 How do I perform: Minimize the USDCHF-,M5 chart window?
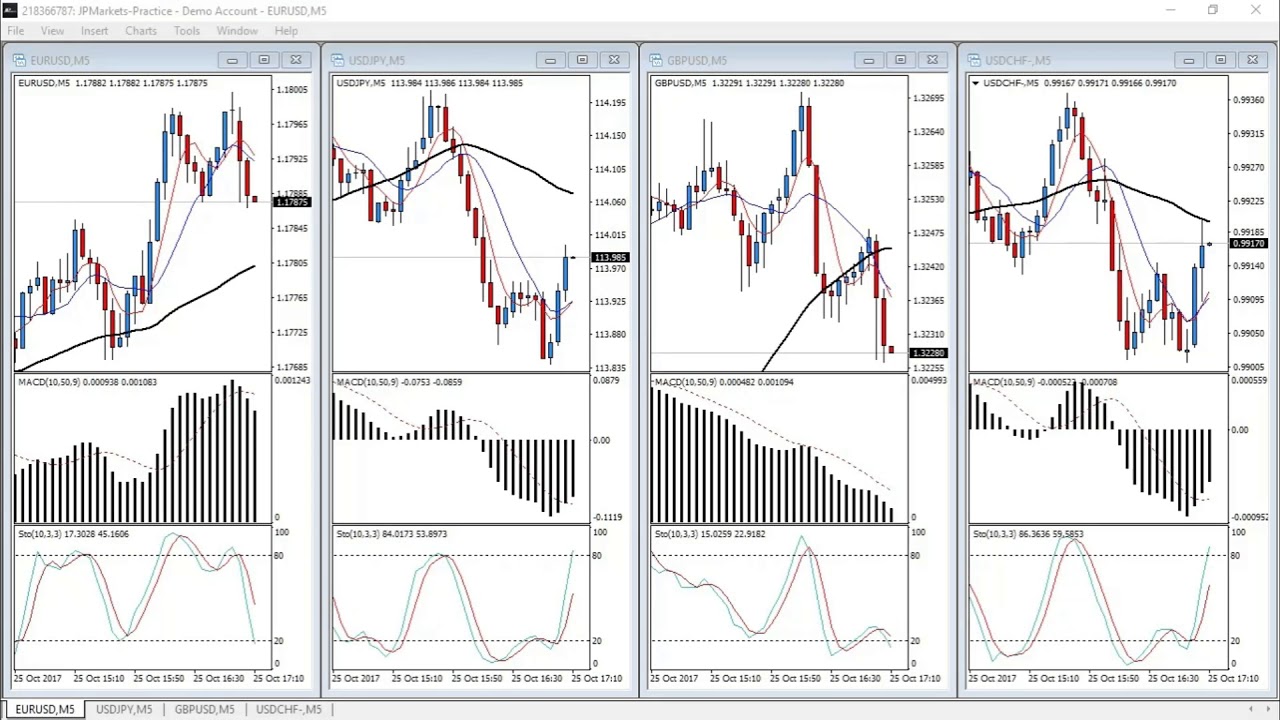click(1188, 60)
